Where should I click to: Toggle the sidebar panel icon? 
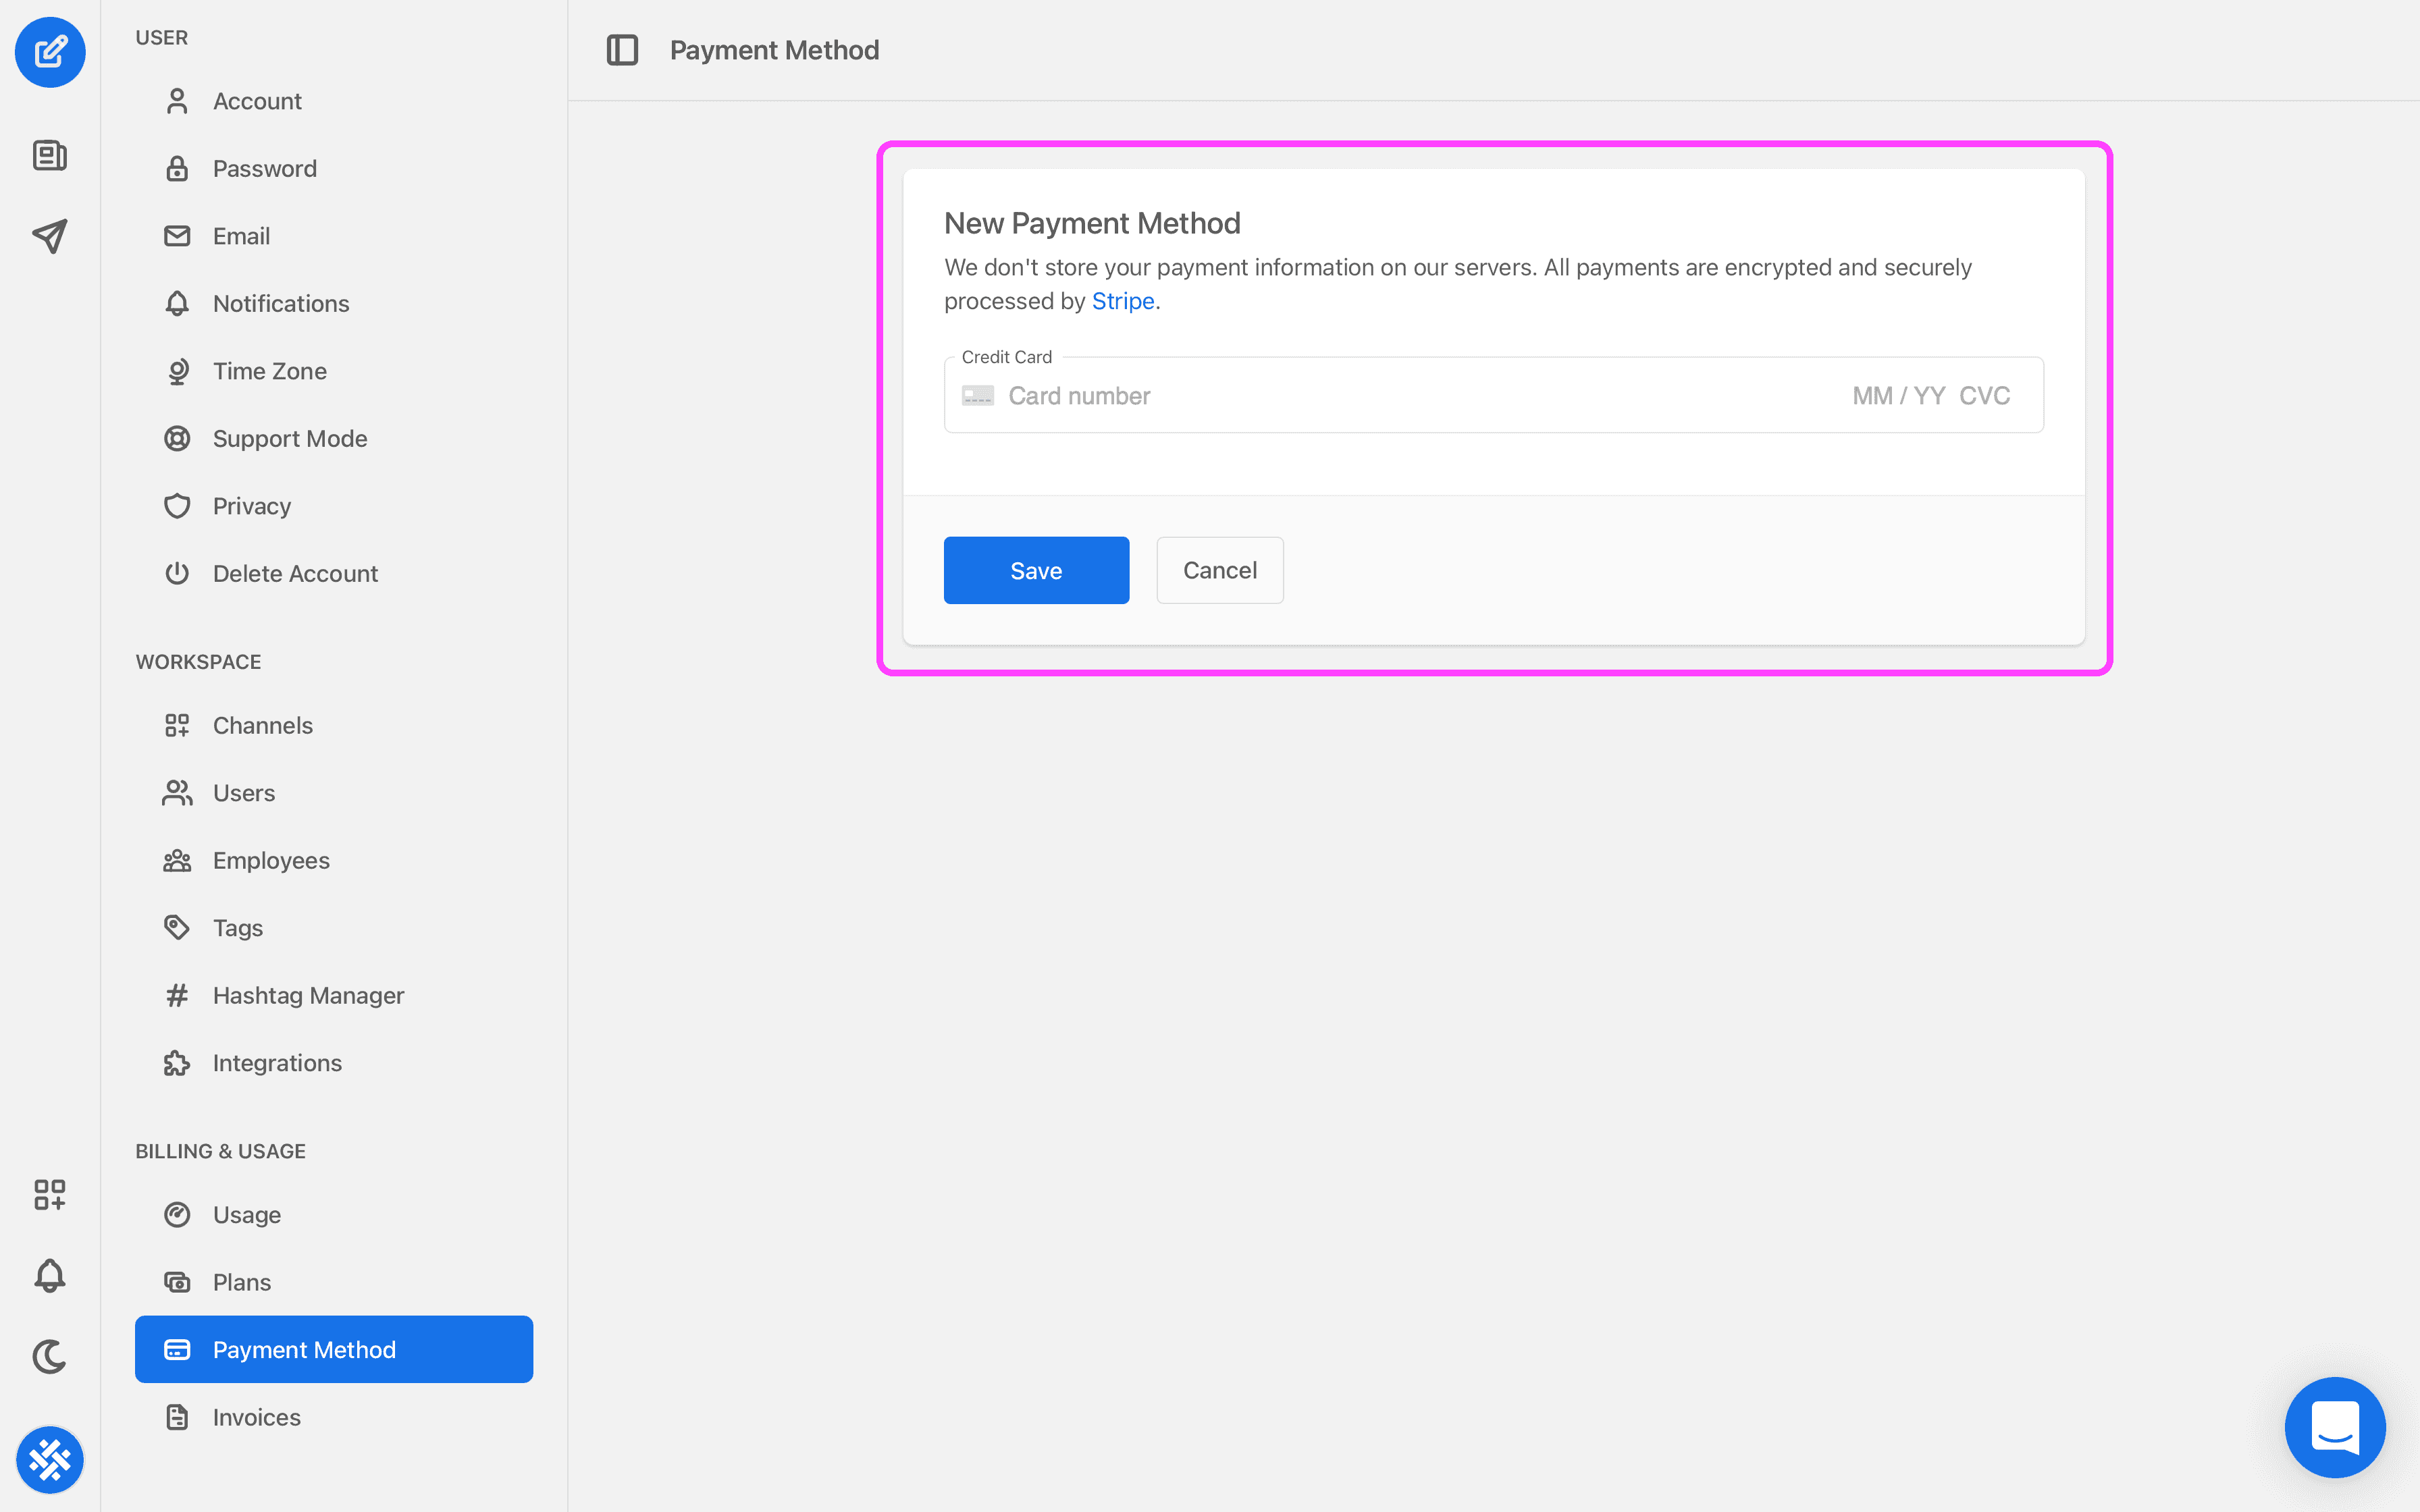point(622,50)
